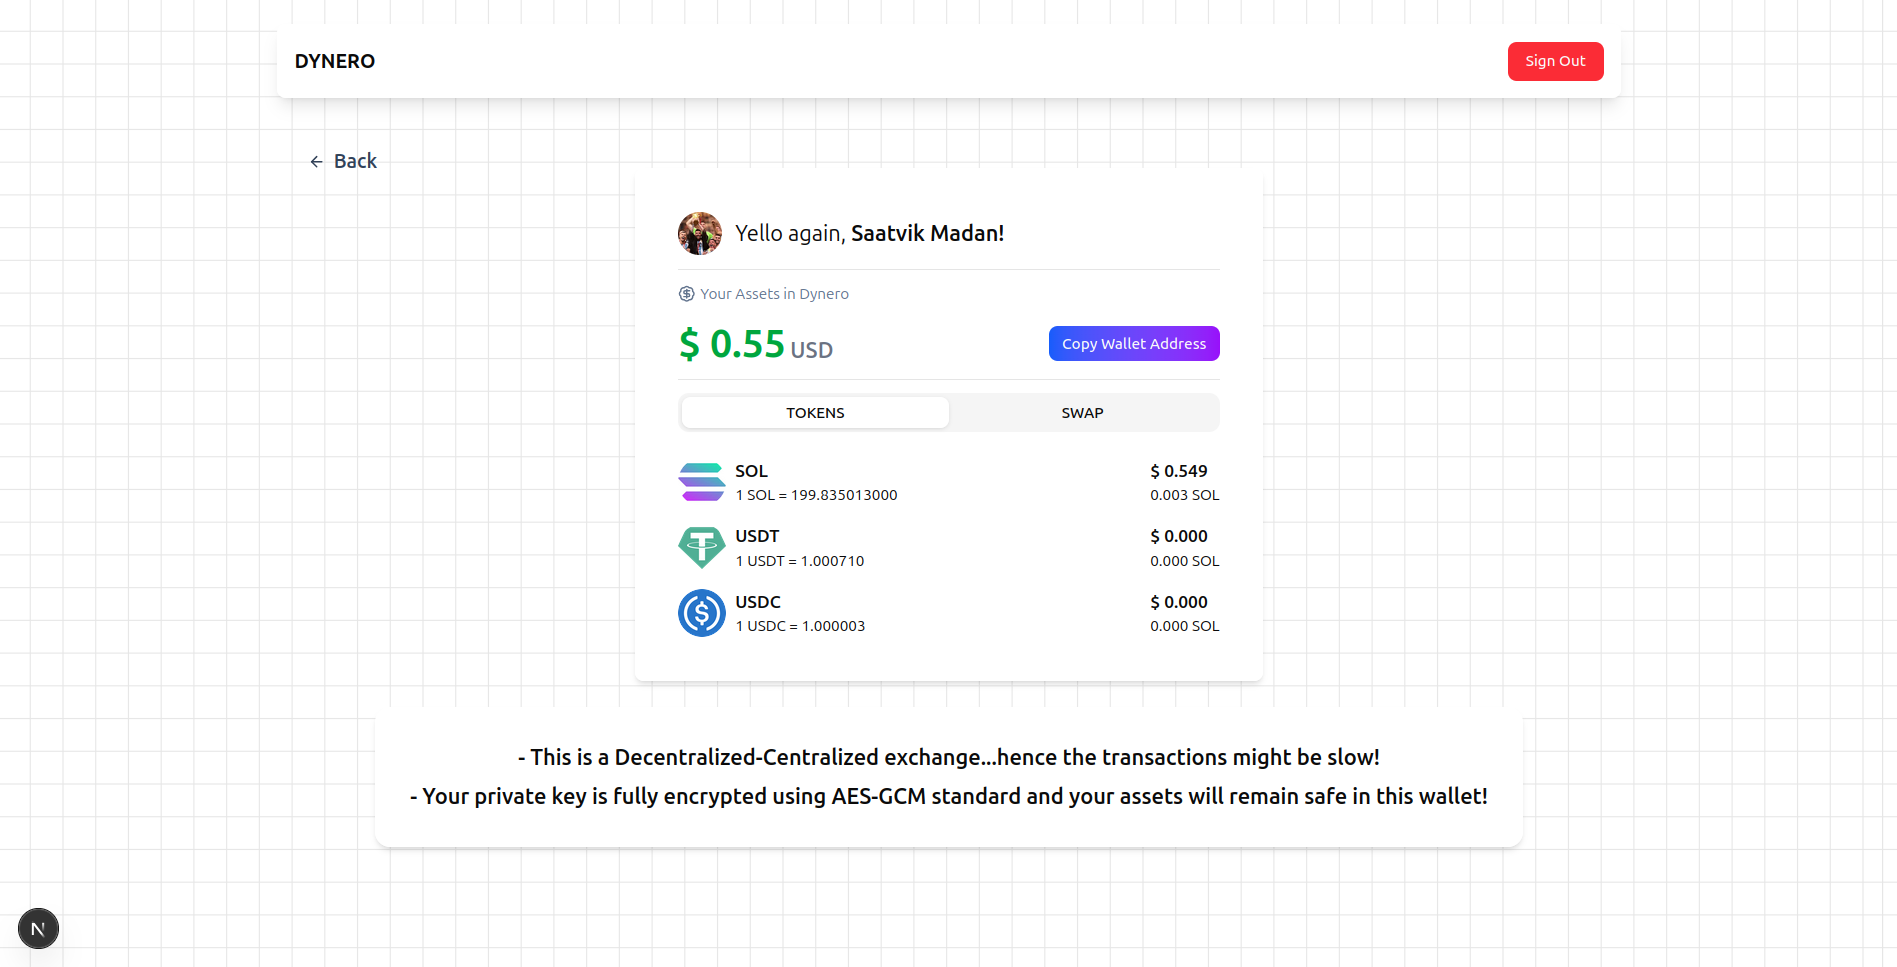Click the Sign Out button
This screenshot has height=967, width=1897.
pos(1554,61)
